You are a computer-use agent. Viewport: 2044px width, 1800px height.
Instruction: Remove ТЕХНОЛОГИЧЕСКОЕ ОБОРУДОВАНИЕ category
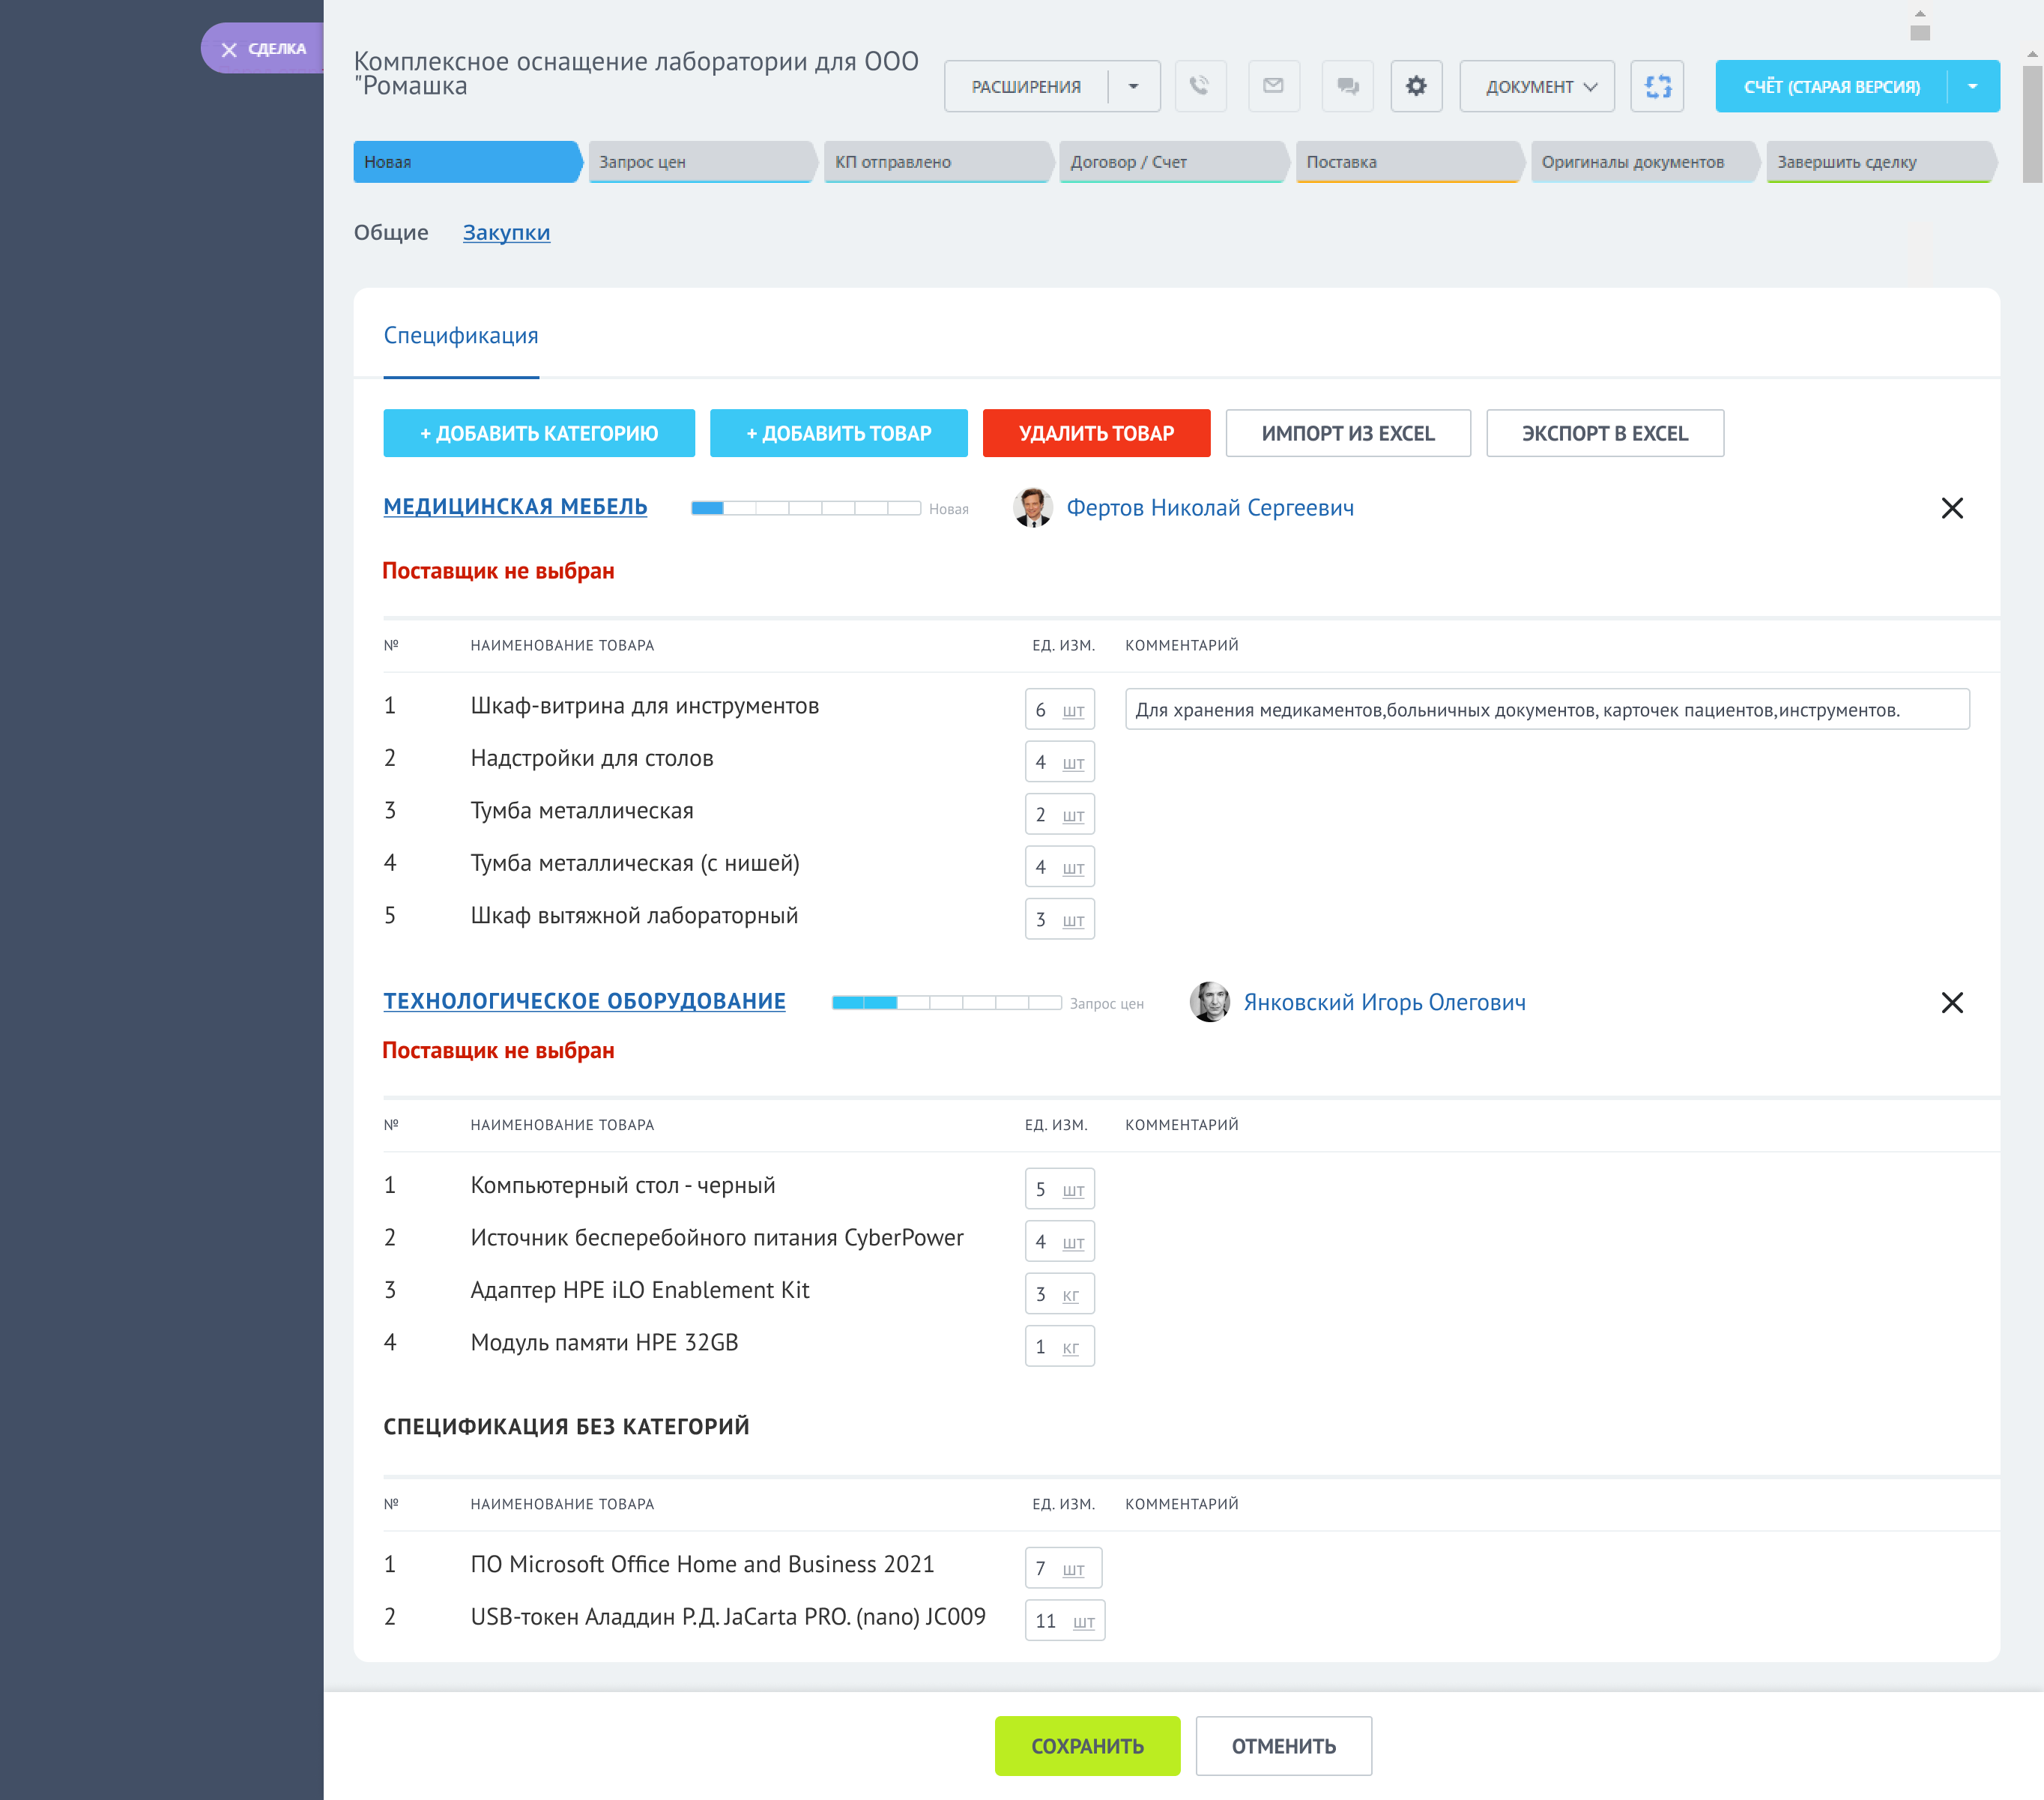1952,1000
